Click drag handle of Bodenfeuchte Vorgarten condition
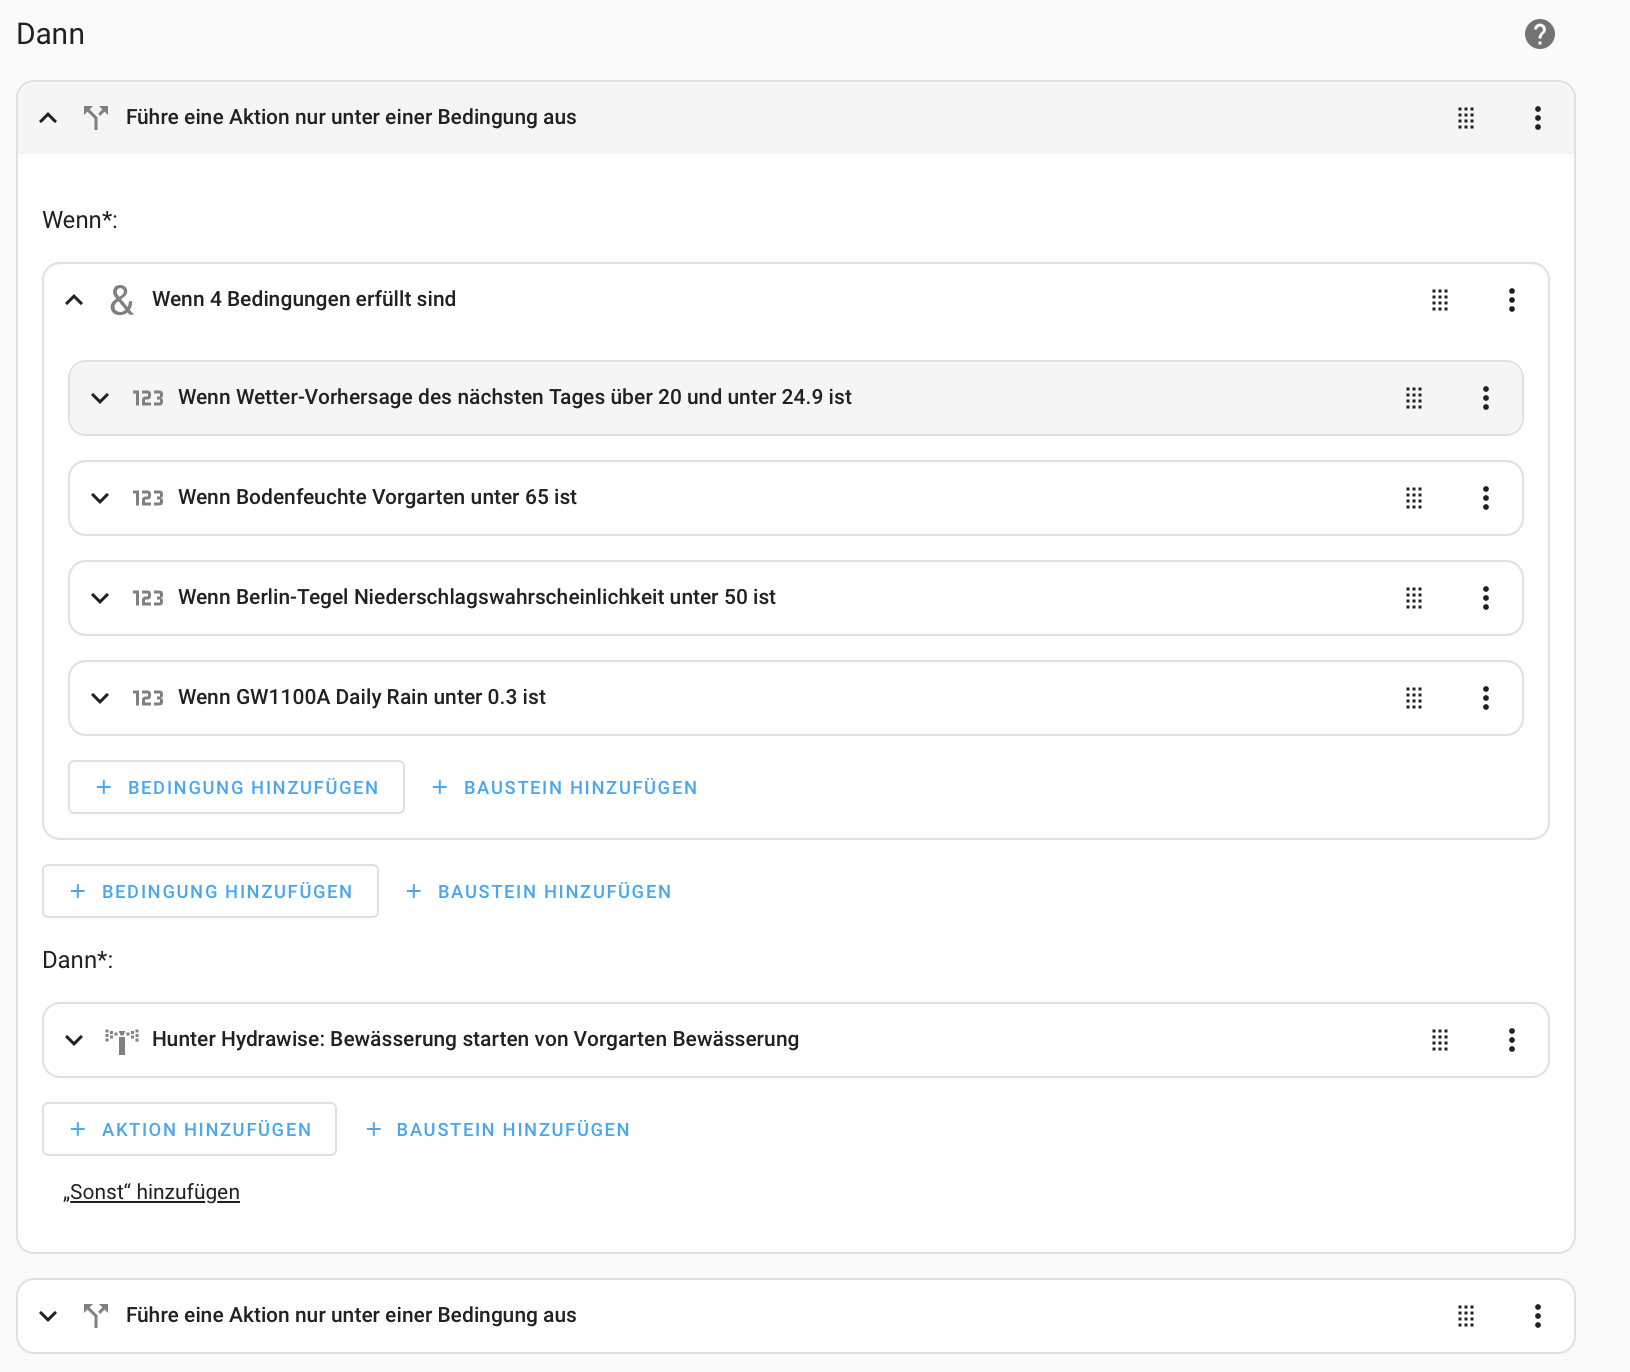 pyautogui.click(x=1413, y=498)
